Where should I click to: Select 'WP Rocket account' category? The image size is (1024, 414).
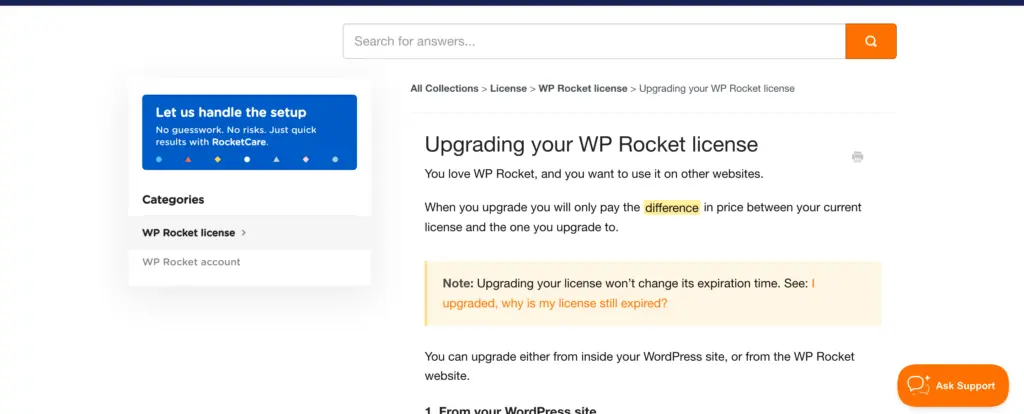coord(191,262)
